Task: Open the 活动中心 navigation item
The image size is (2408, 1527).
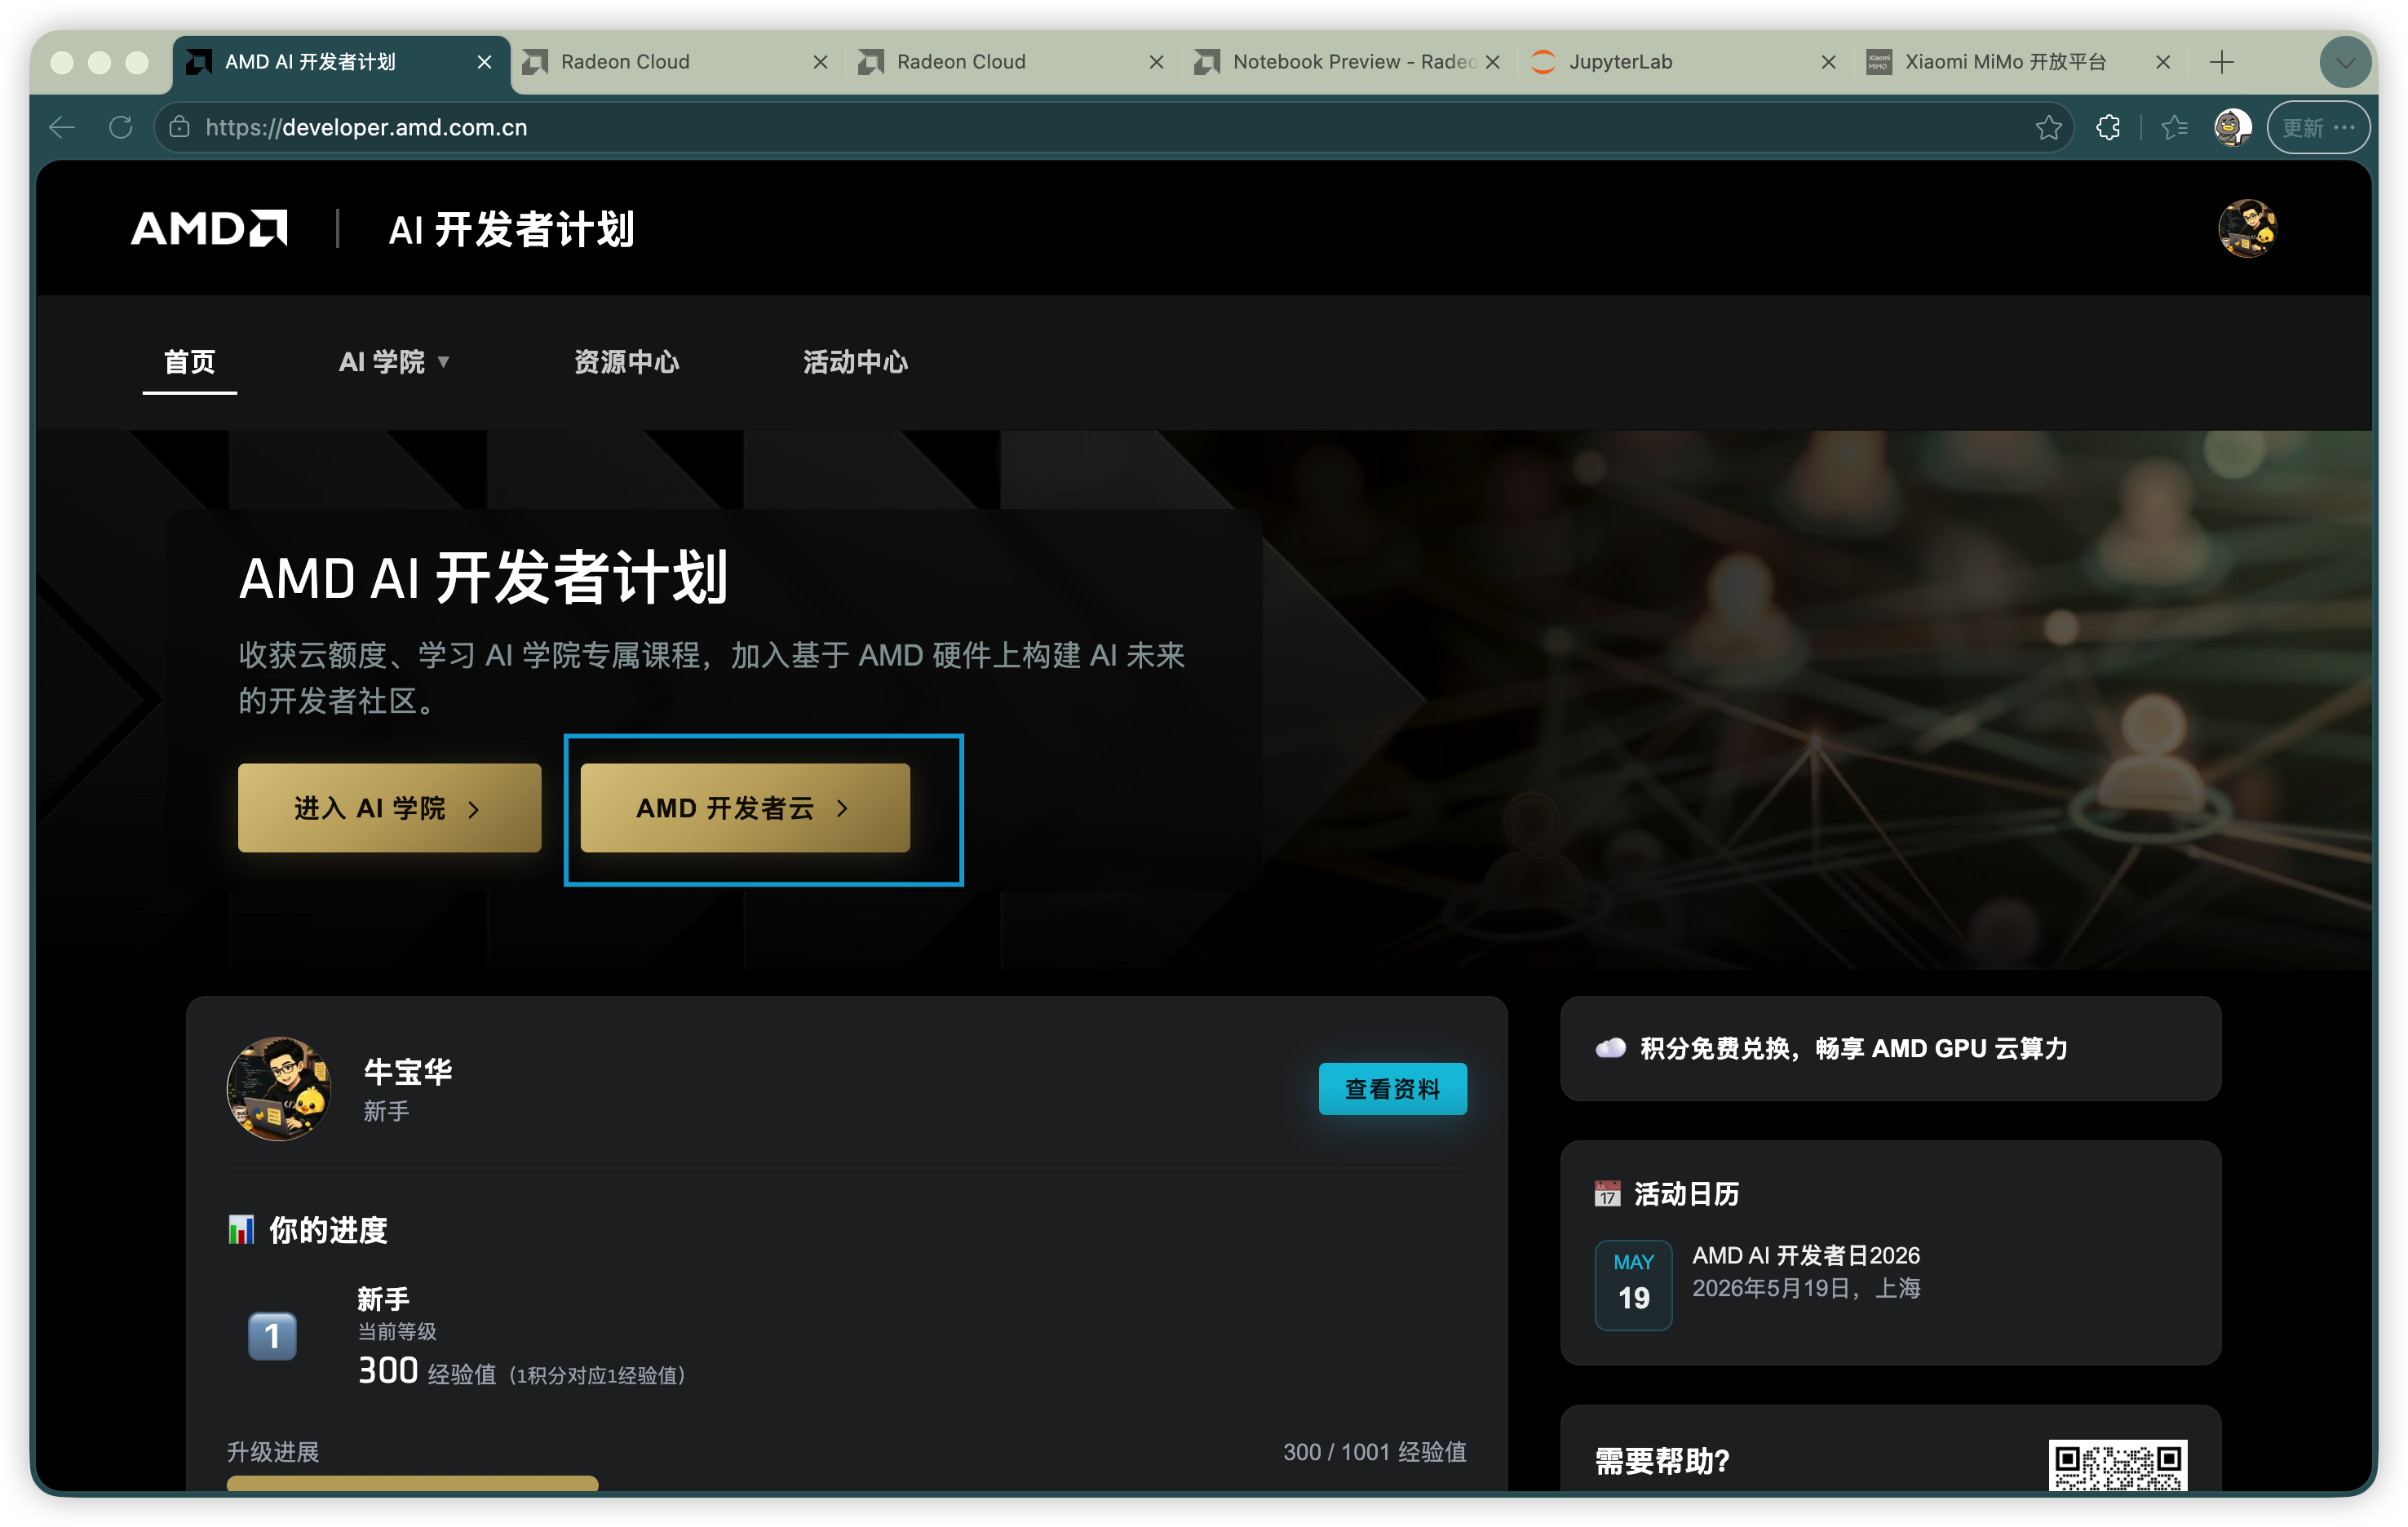Action: coord(855,362)
